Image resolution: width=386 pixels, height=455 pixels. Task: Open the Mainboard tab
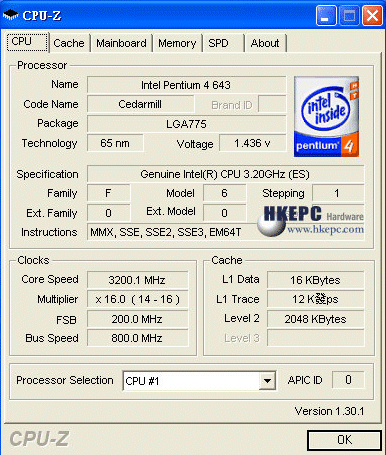pyautogui.click(x=121, y=43)
